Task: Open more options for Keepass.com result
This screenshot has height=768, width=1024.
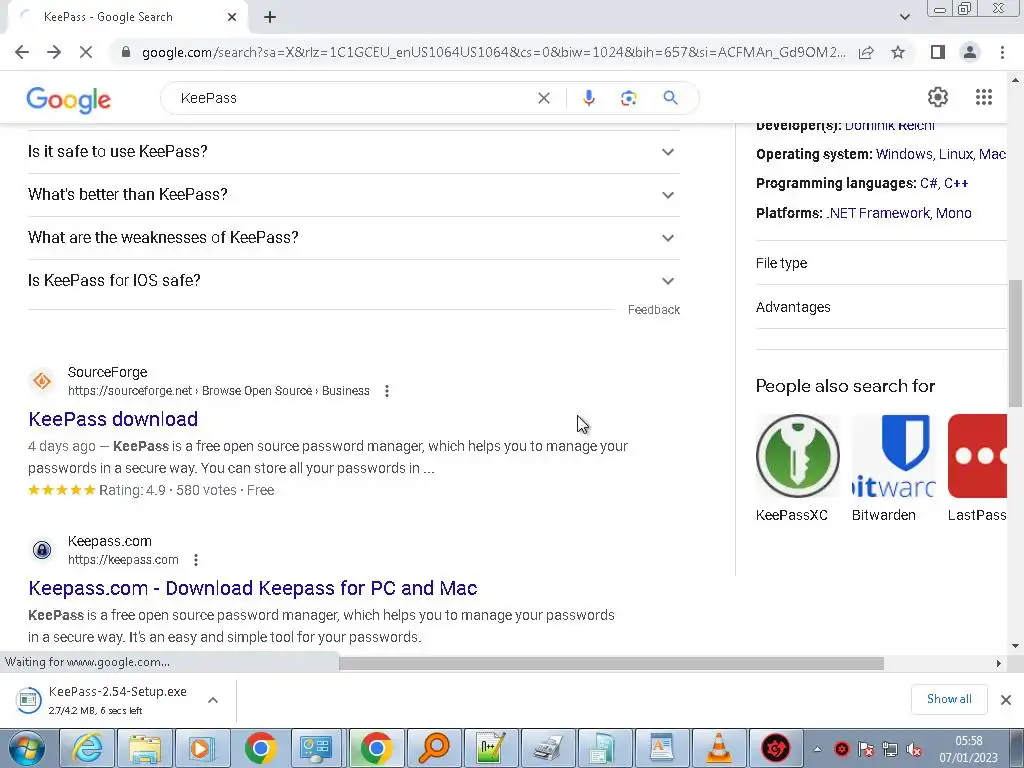Action: 195,560
